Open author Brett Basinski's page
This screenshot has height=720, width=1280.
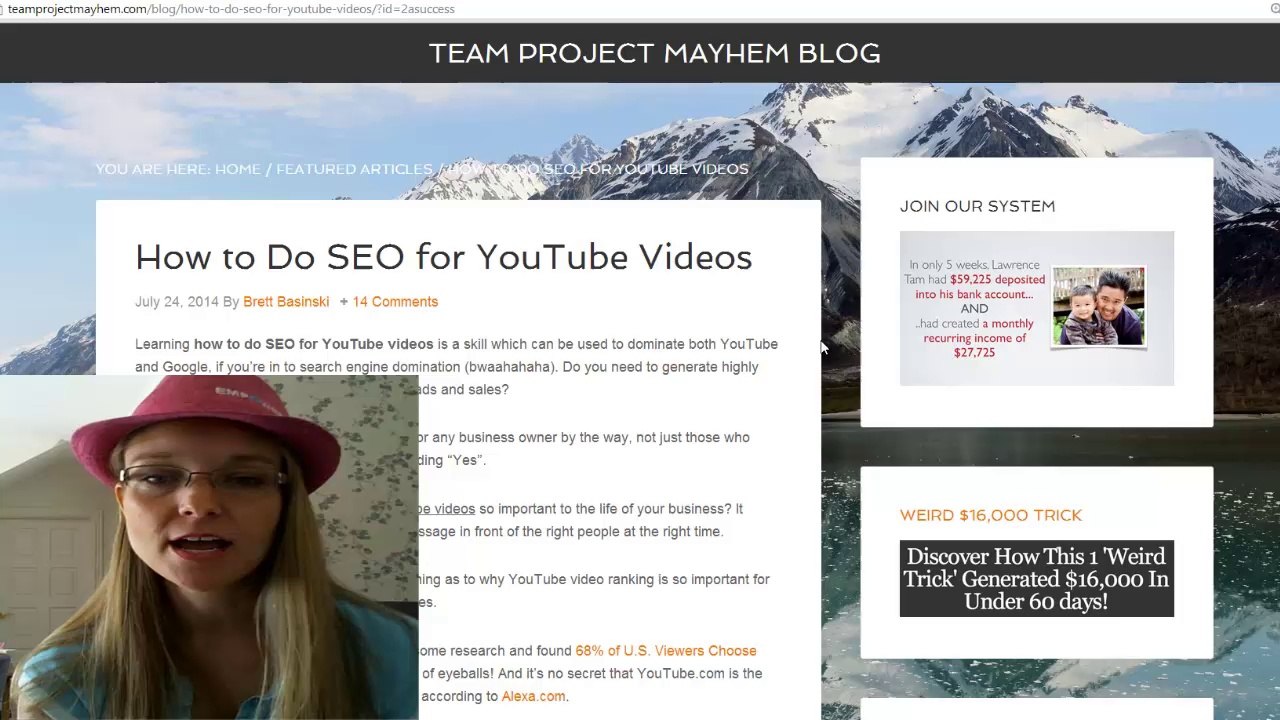pyautogui.click(x=286, y=301)
